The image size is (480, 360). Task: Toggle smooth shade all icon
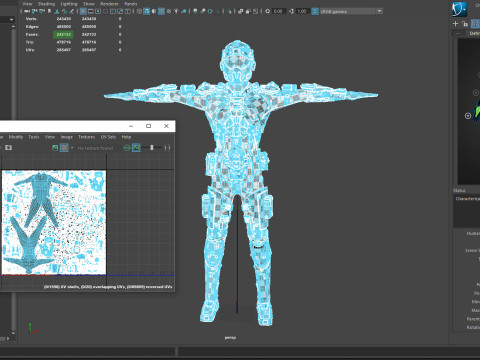146,11
